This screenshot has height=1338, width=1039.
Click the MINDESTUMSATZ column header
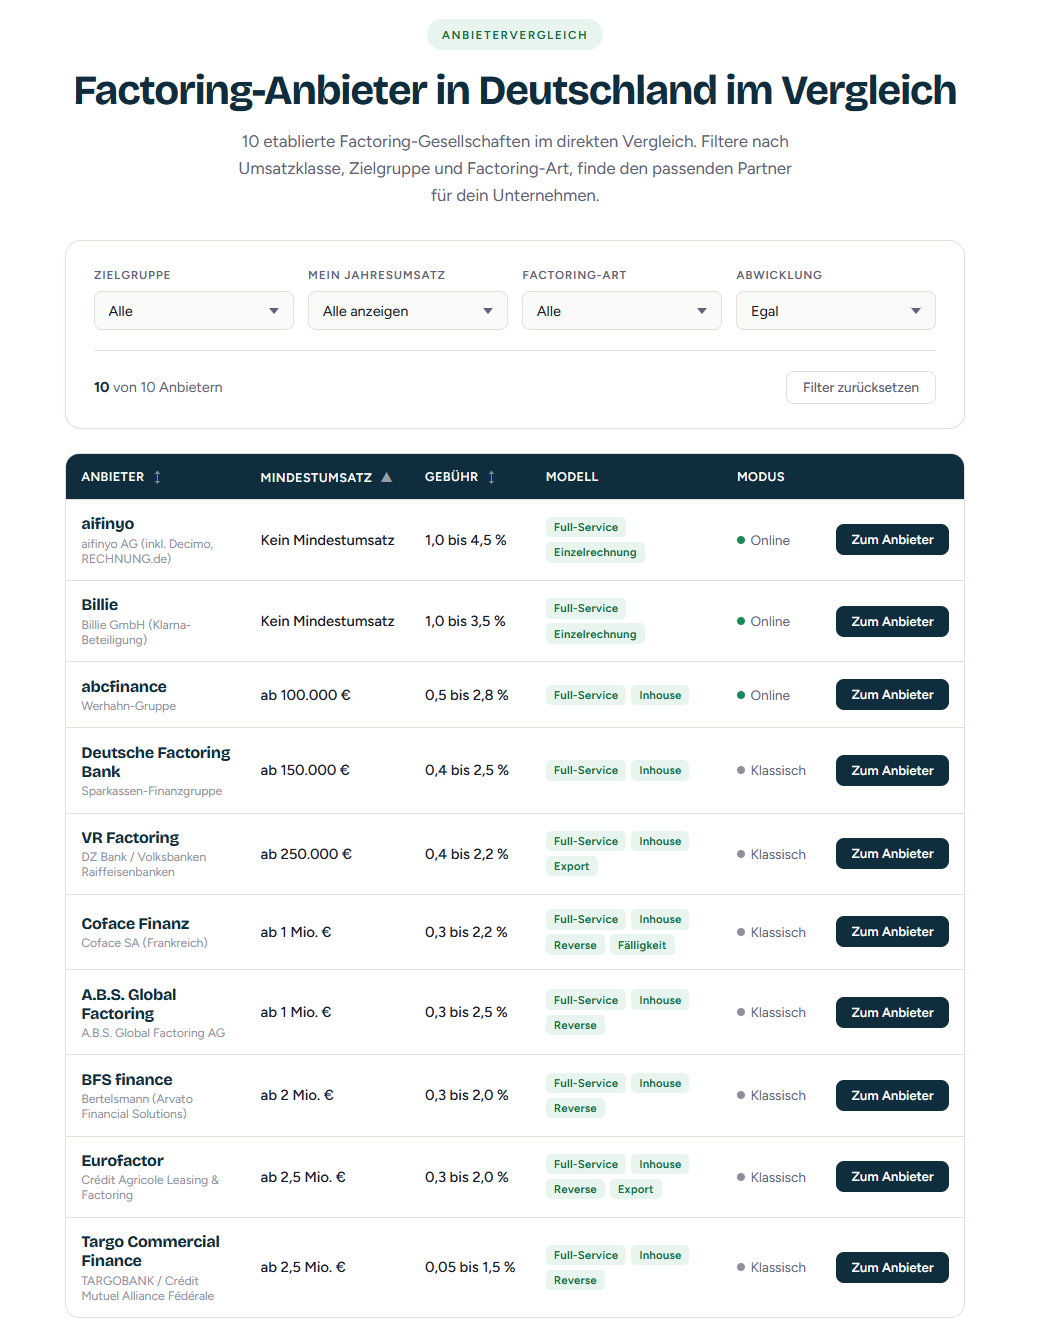coord(316,477)
